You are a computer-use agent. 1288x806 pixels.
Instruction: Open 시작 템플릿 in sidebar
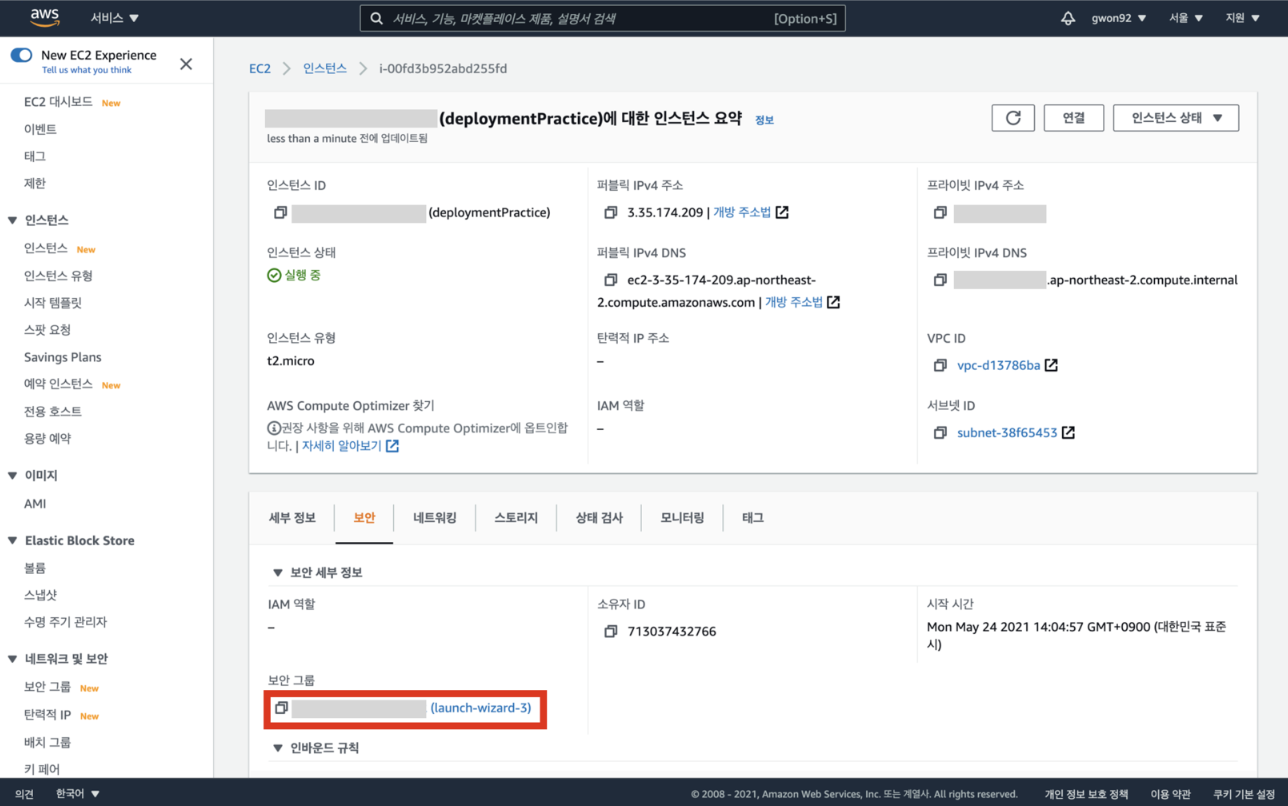pos(53,303)
